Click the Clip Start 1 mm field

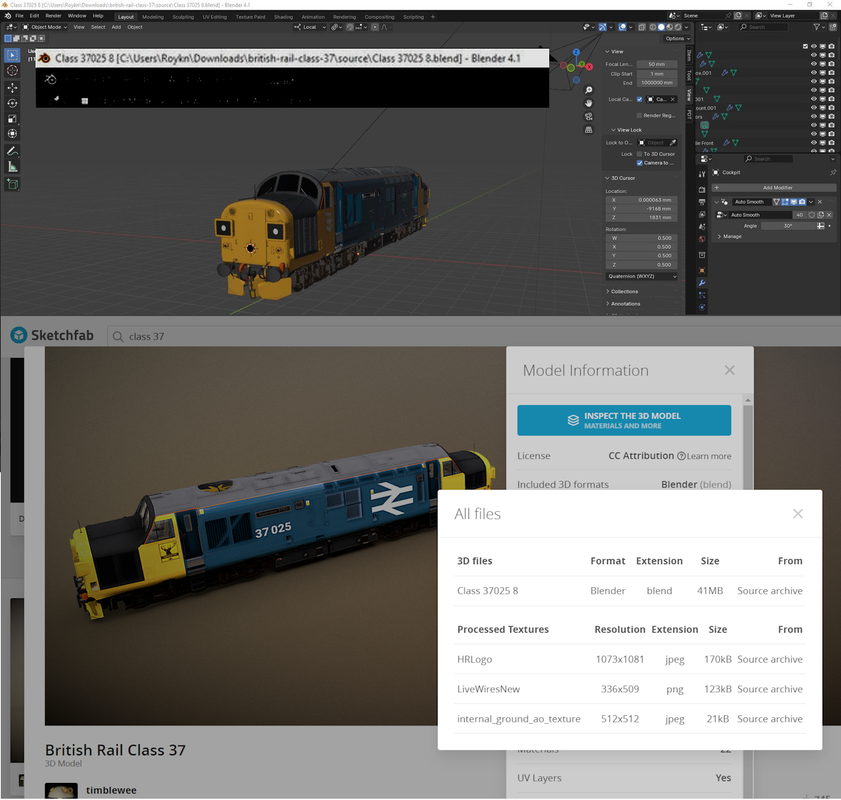[x=656, y=74]
